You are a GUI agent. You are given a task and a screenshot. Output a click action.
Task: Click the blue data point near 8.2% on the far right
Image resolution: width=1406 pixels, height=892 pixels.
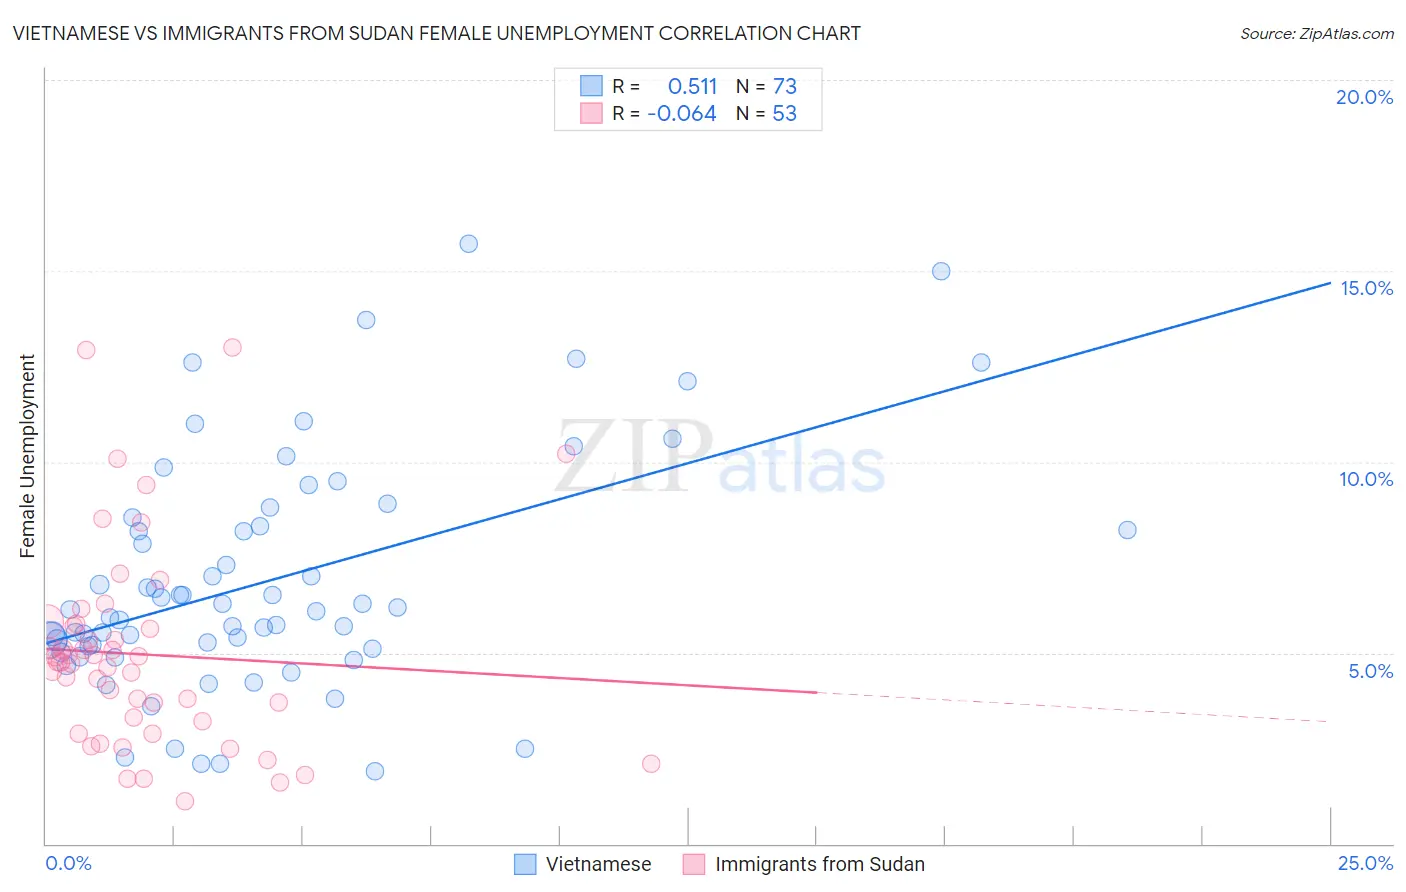coord(1127,530)
